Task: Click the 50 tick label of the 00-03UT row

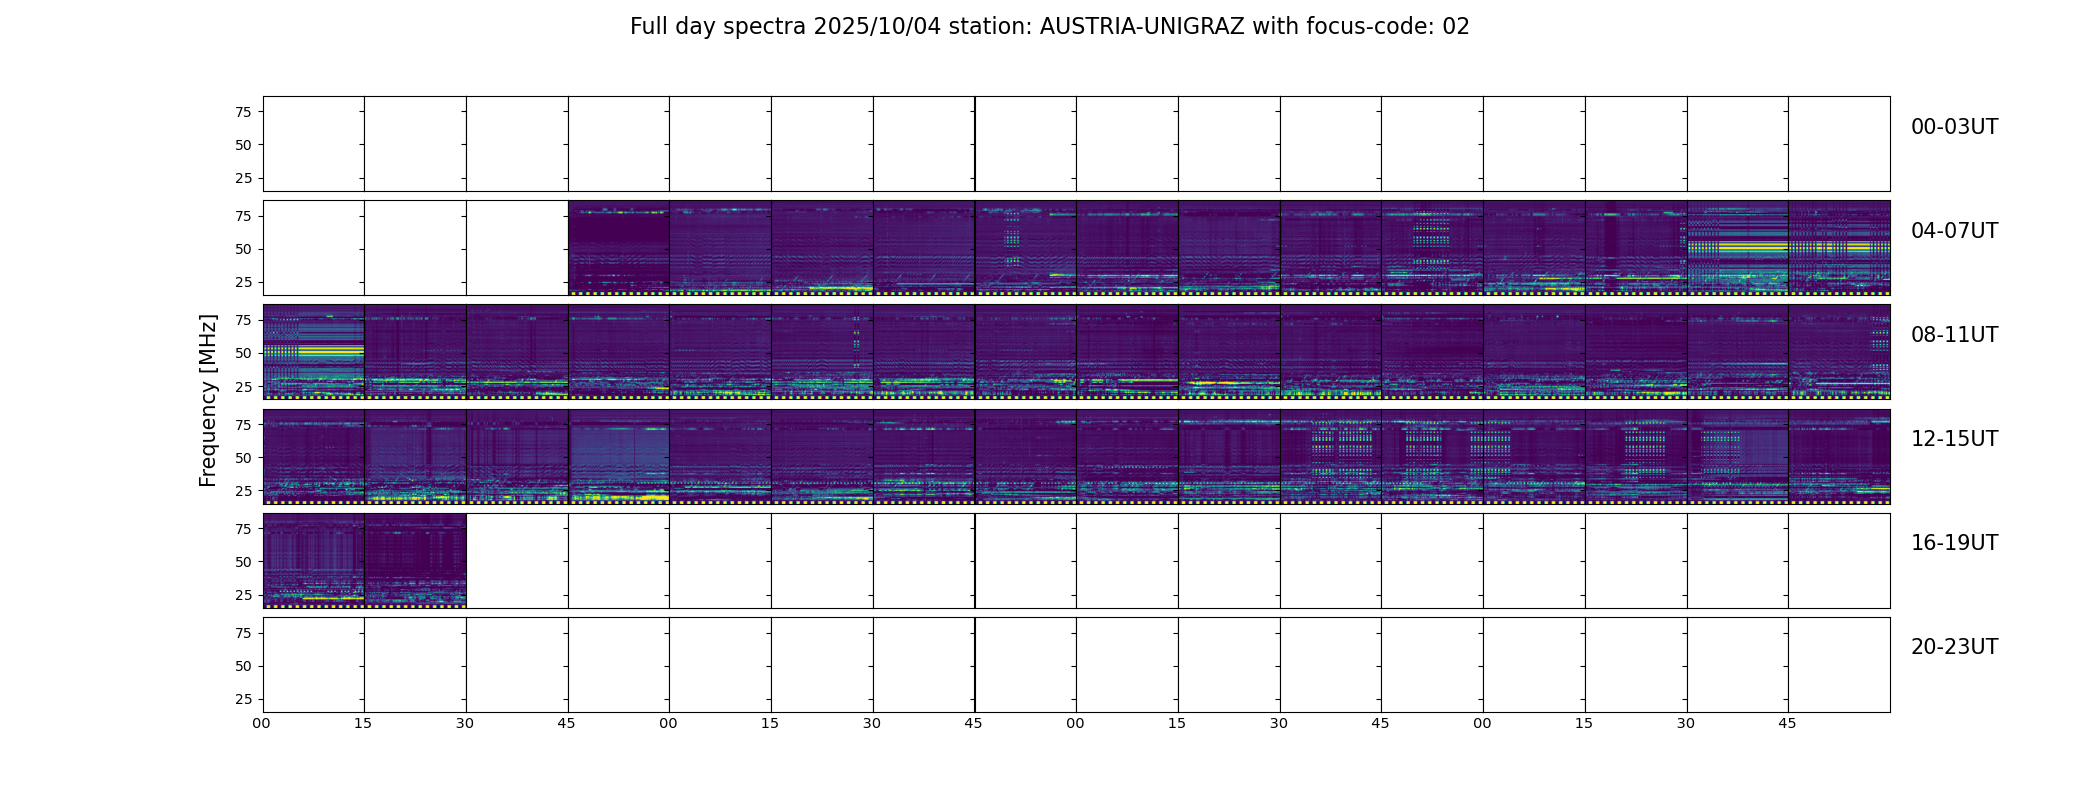Action: (x=243, y=145)
